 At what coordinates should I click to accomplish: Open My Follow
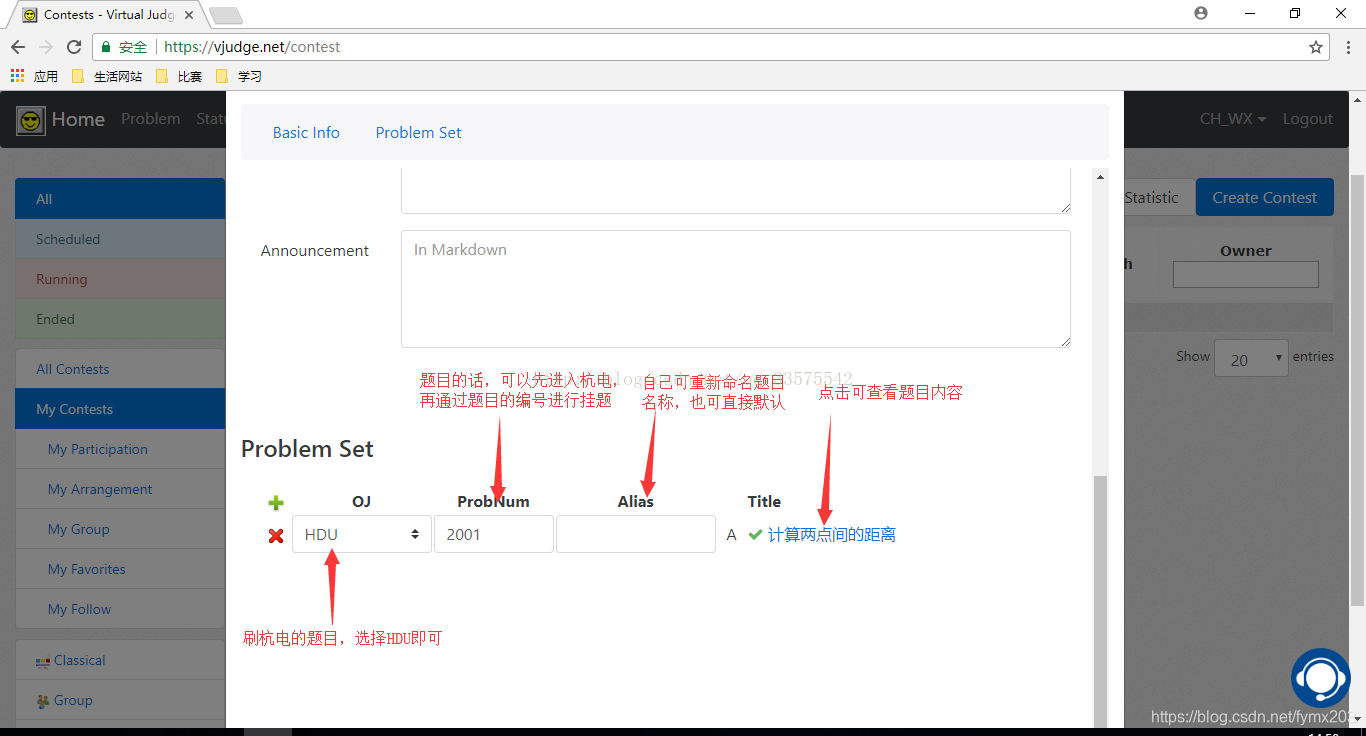[x=120, y=609]
